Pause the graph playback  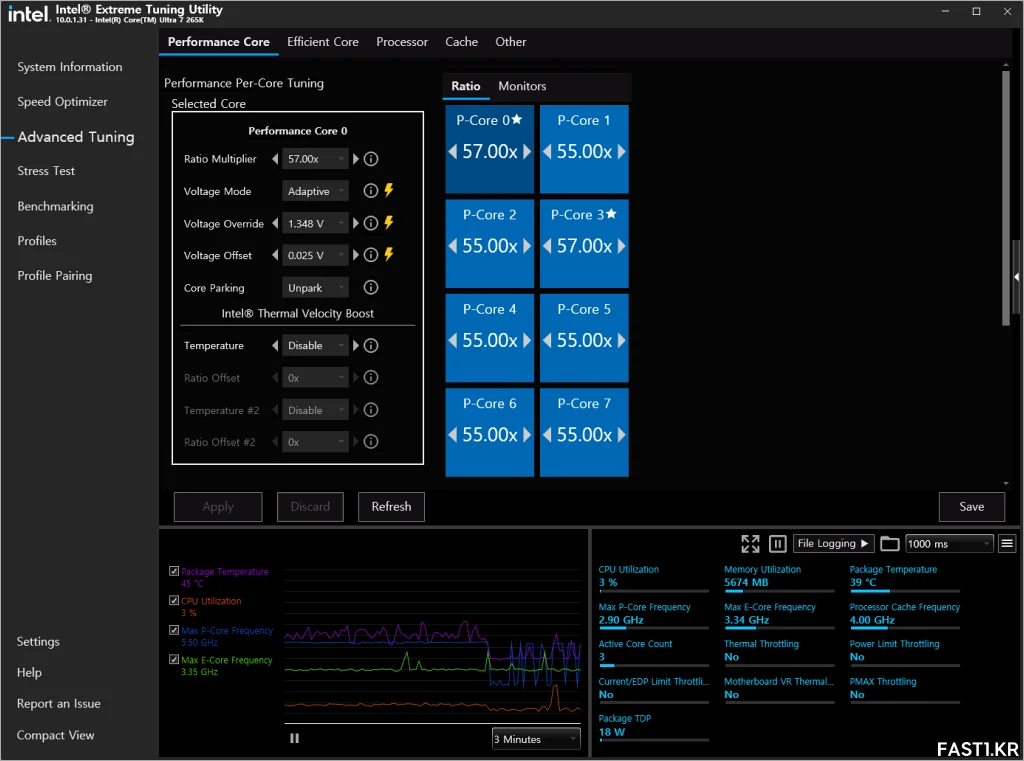tap(295, 738)
